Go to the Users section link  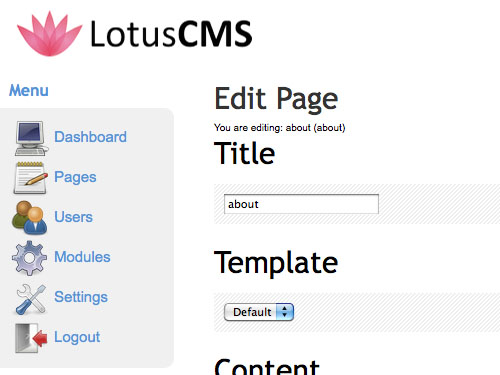pyautogui.click(x=73, y=217)
